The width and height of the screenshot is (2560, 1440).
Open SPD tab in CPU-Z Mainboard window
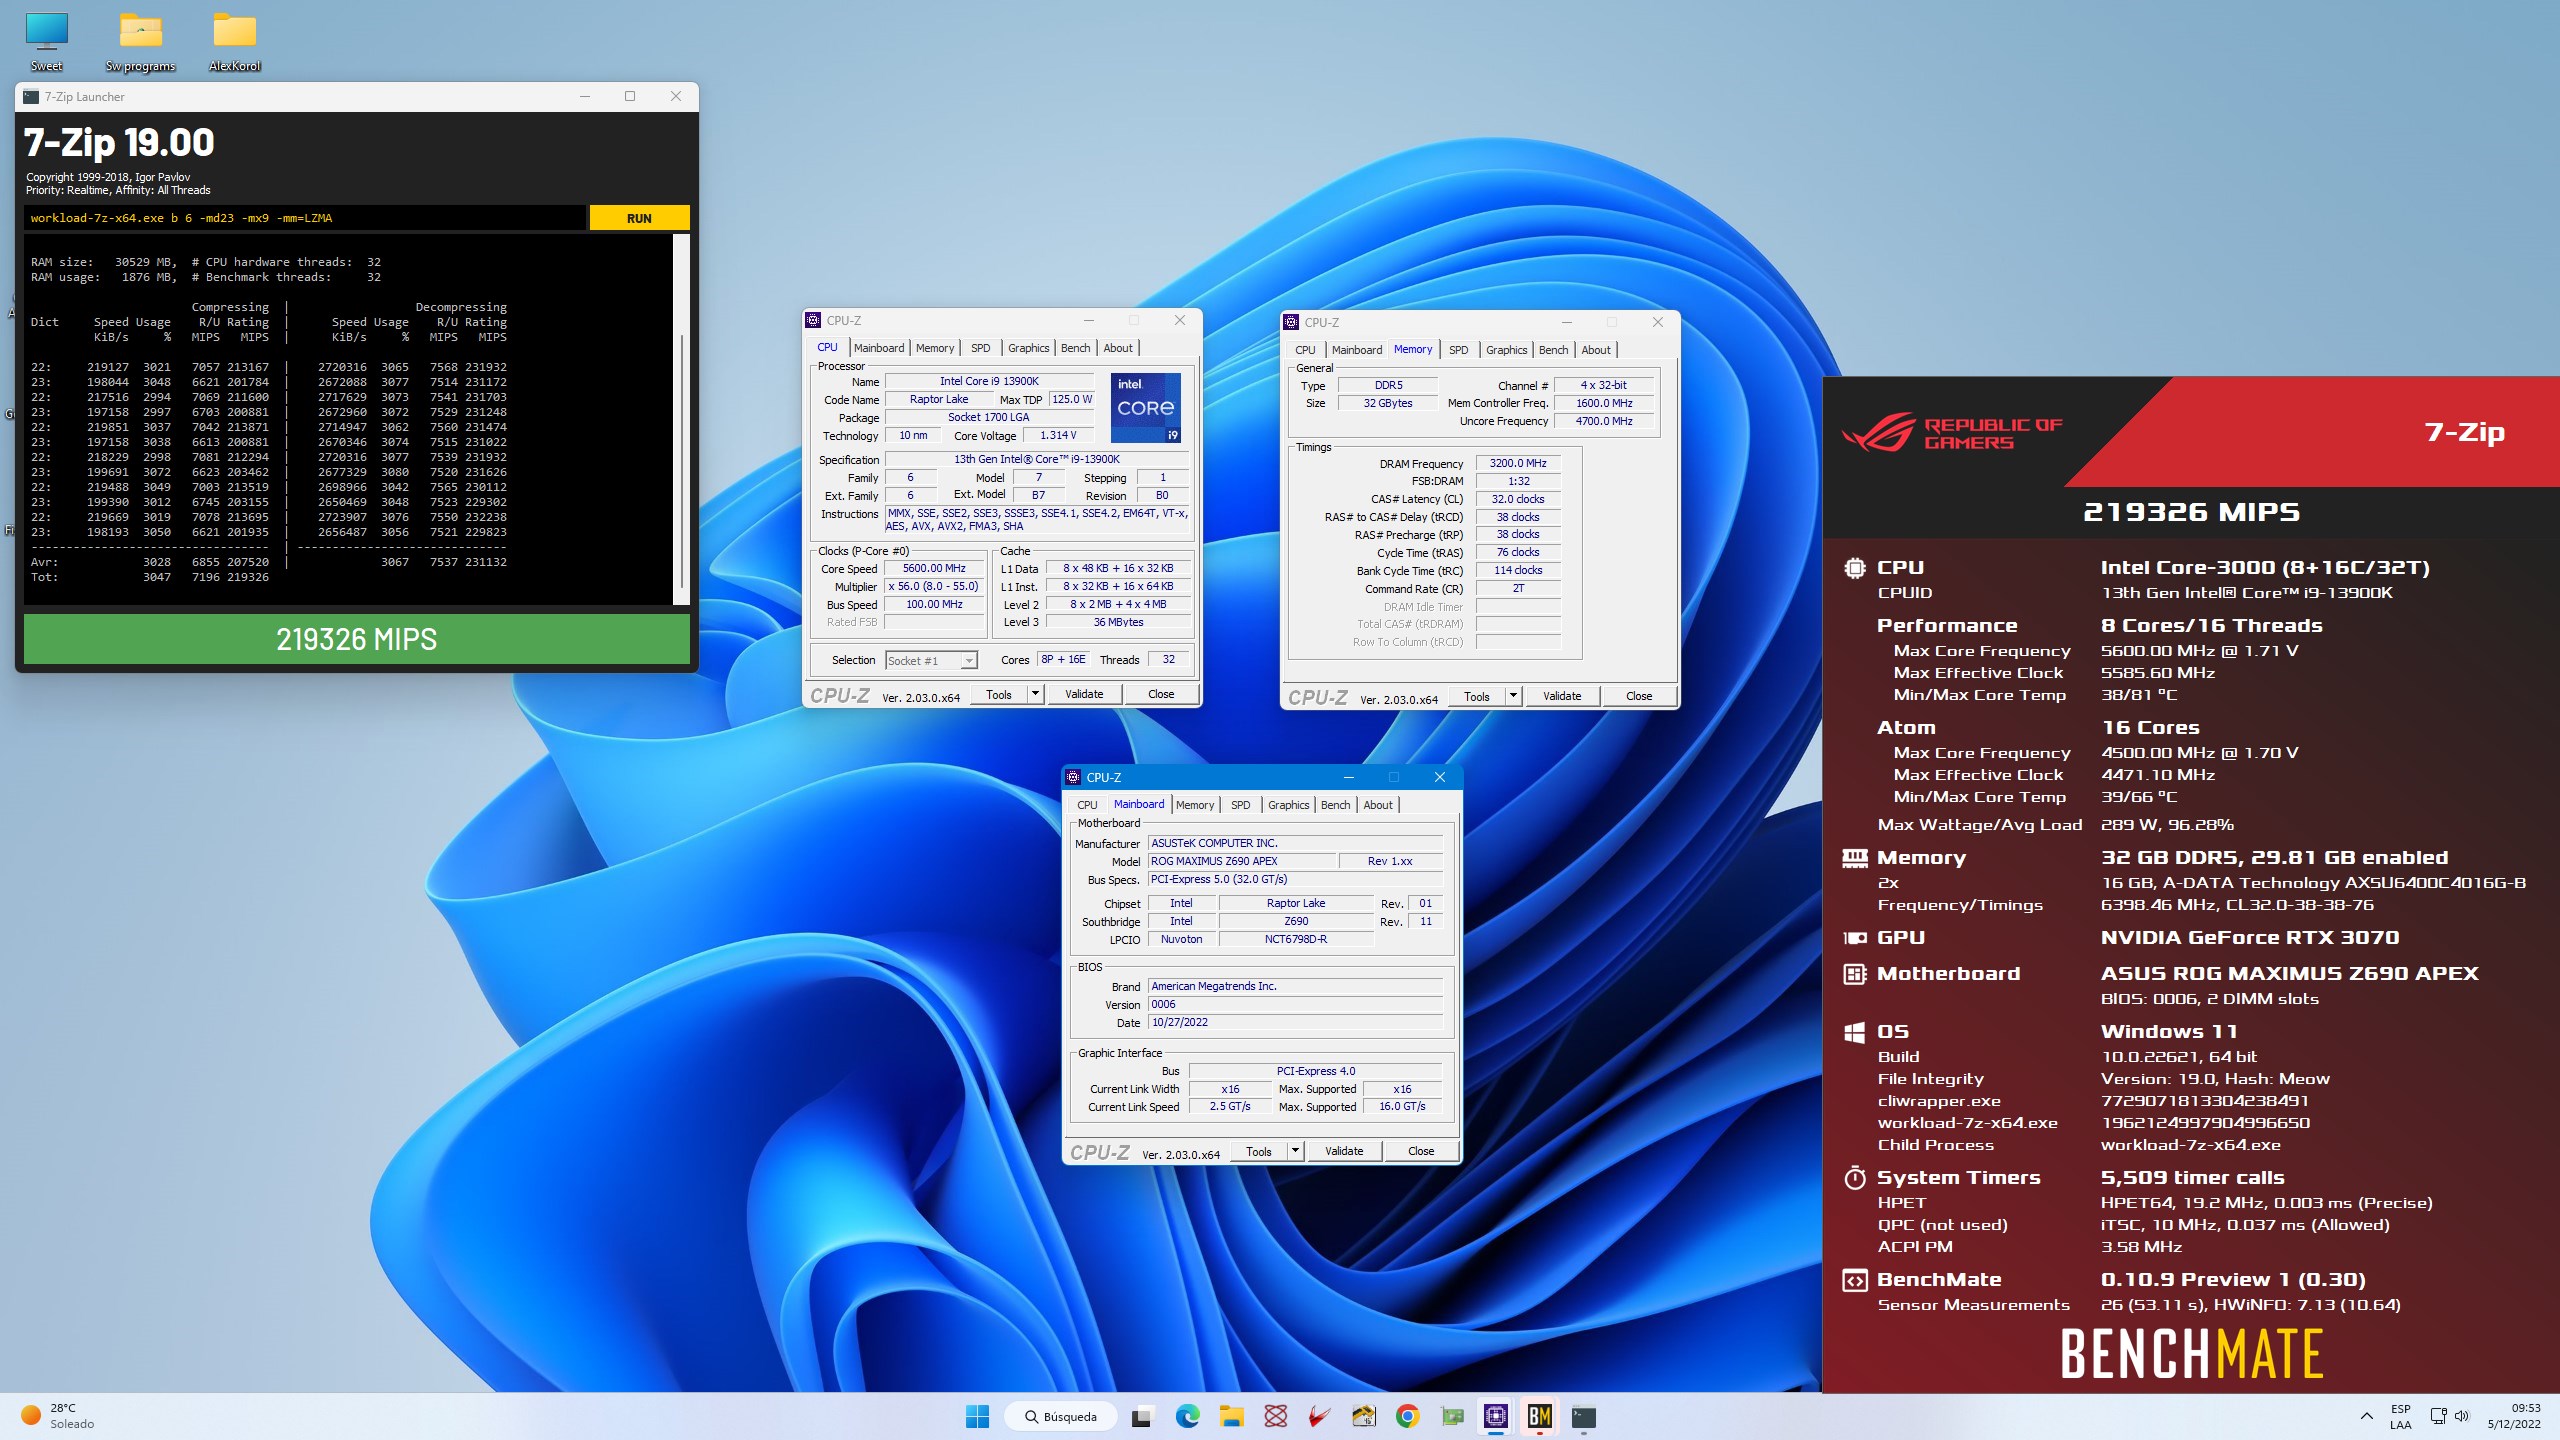click(1240, 805)
